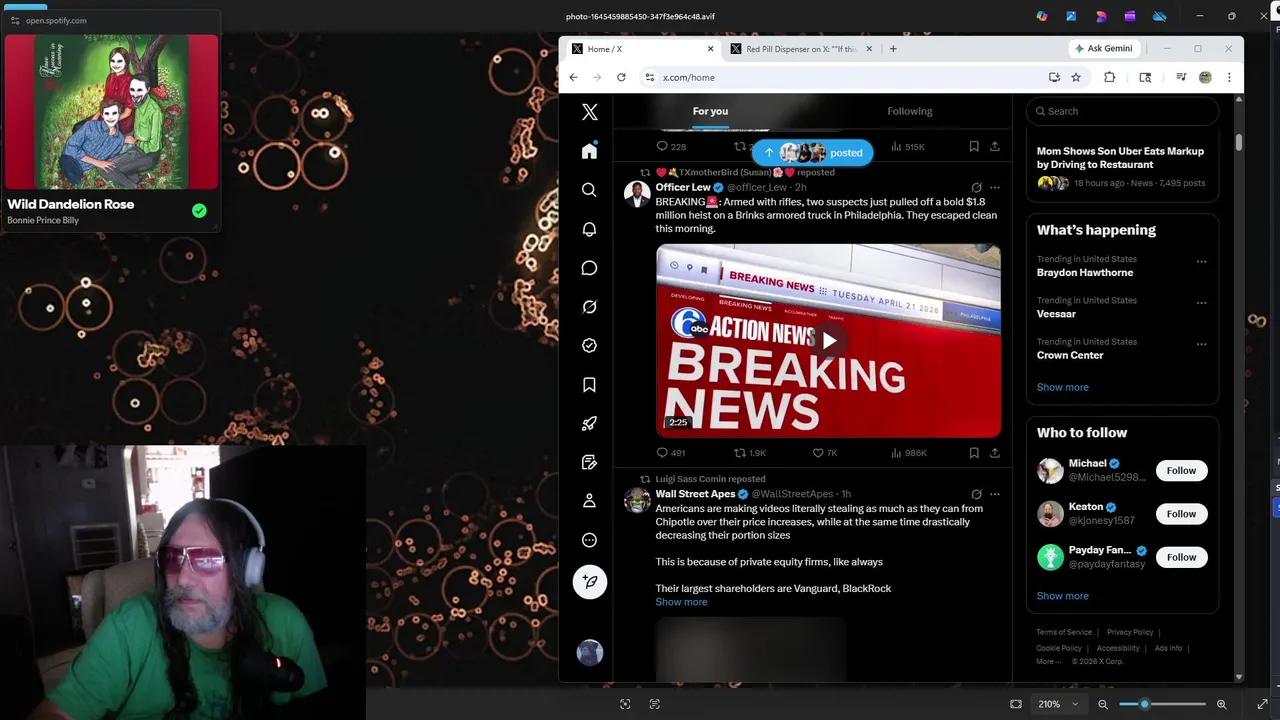This screenshot has height=720, width=1280.
Task: Open the Grok icon in X sidebar
Action: click(589, 307)
